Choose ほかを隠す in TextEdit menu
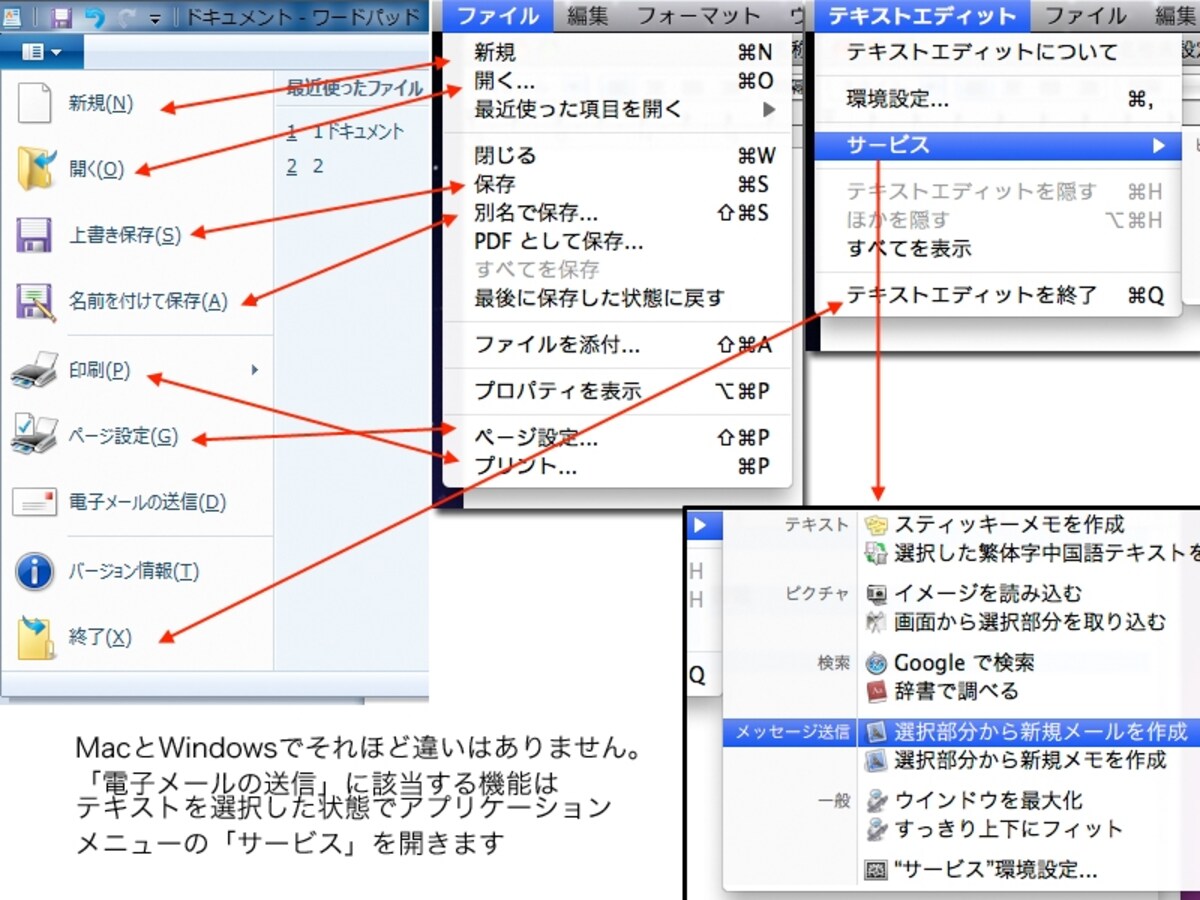Screen dimensions: 1200x900 pyautogui.click(x=999, y=220)
